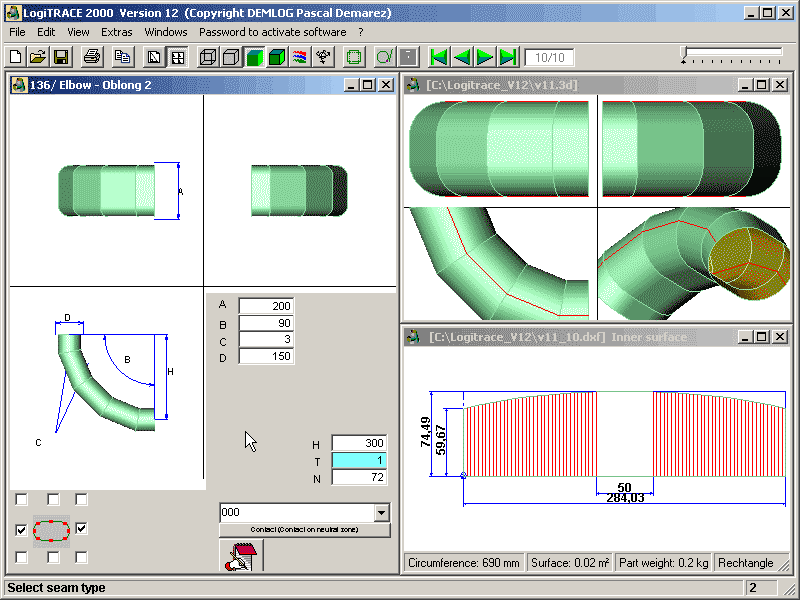This screenshot has height=600, width=800.
Task: Click the Copy toolbar icon
Action: (x=122, y=57)
